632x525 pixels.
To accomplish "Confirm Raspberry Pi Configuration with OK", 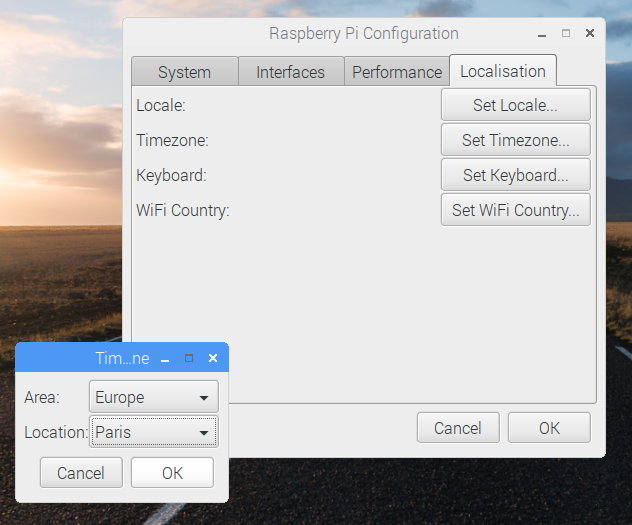I will 549,428.
